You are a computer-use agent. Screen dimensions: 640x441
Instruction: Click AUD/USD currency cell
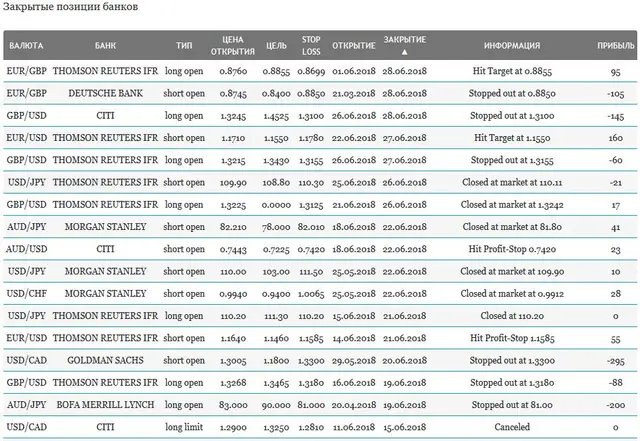[27, 249]
